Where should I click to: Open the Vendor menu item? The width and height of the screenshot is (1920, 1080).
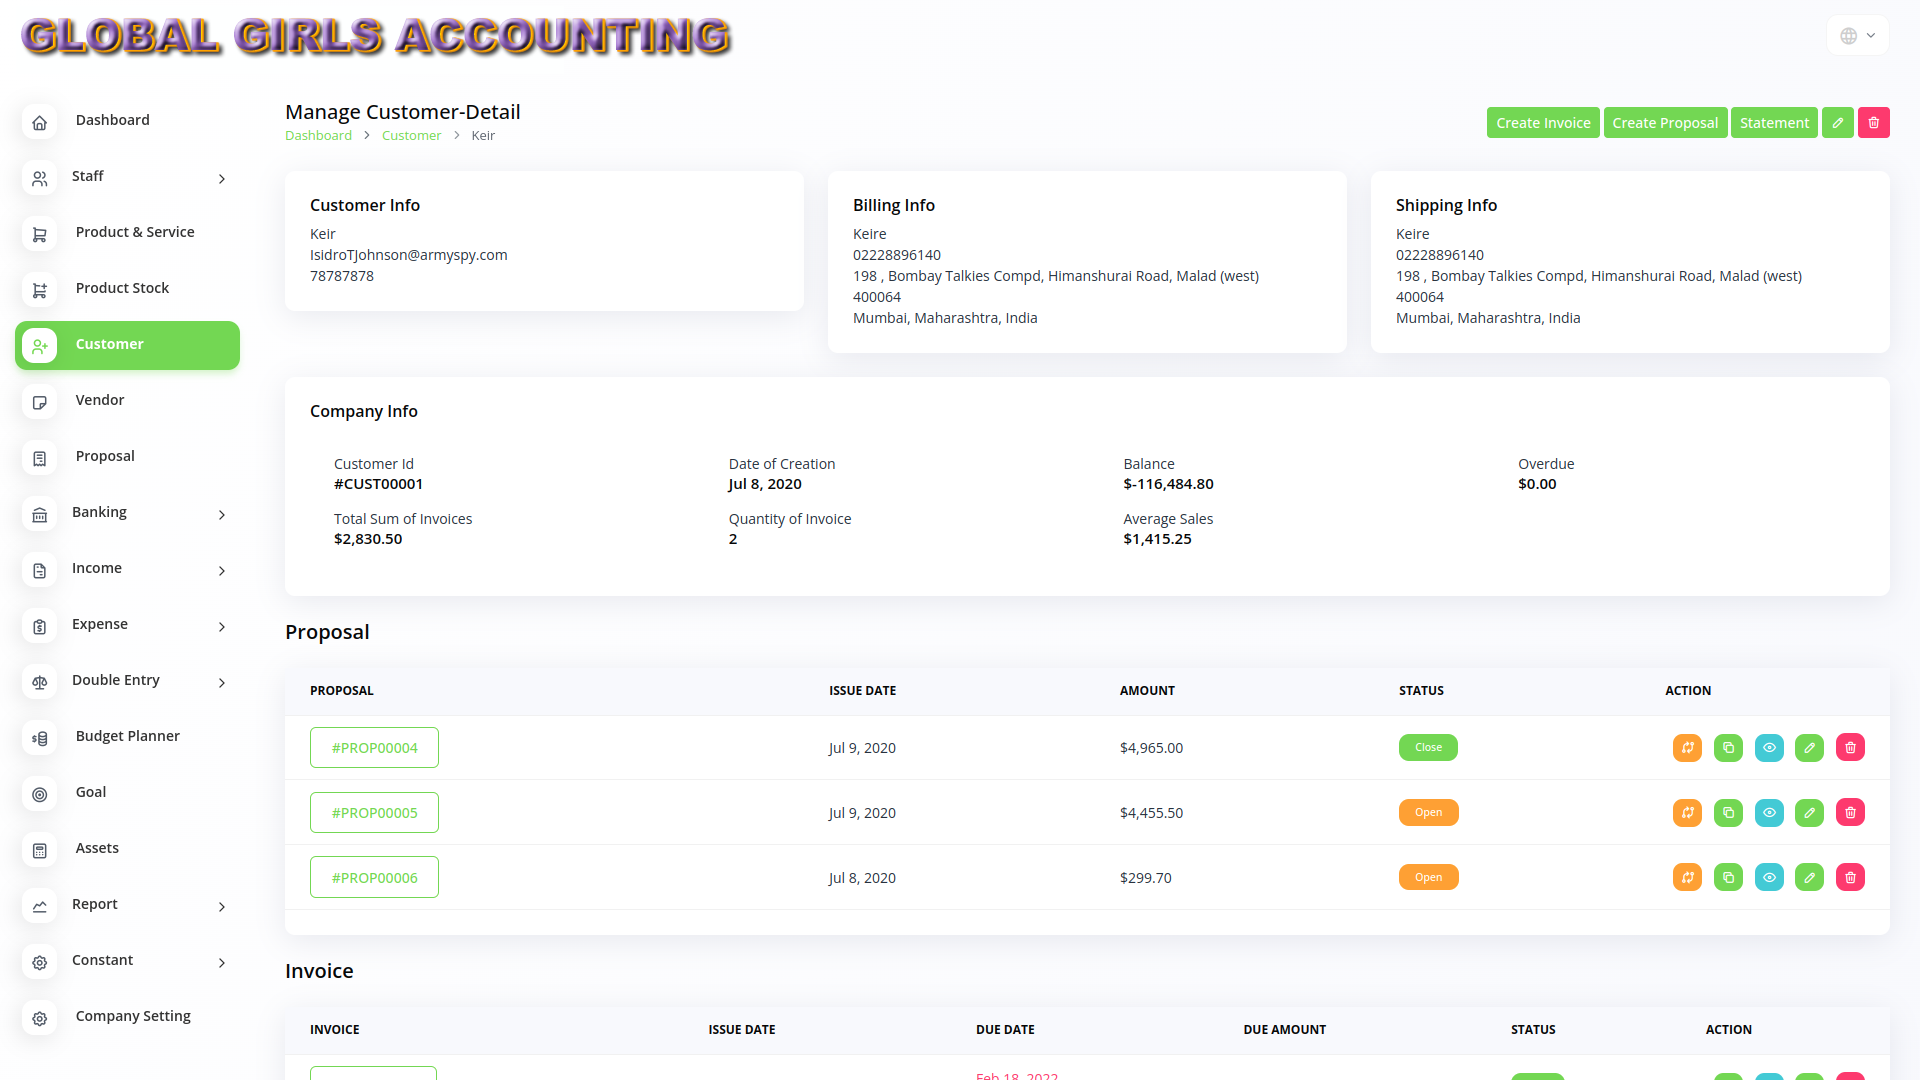coord(127,401)
